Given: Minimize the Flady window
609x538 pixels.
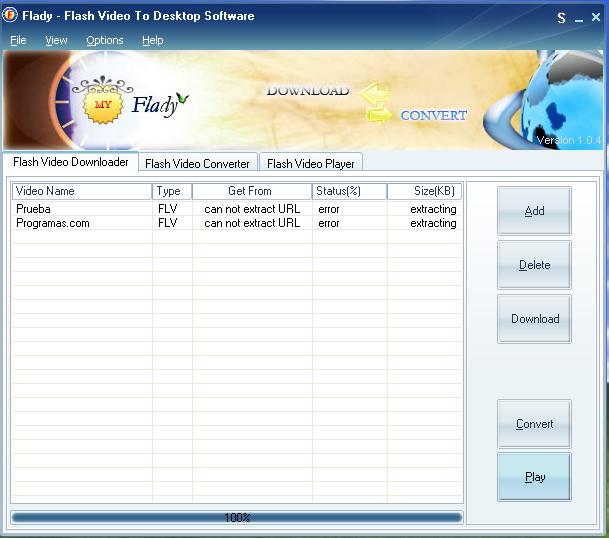Looking at the screenshot, I should [x=579, y=18].
